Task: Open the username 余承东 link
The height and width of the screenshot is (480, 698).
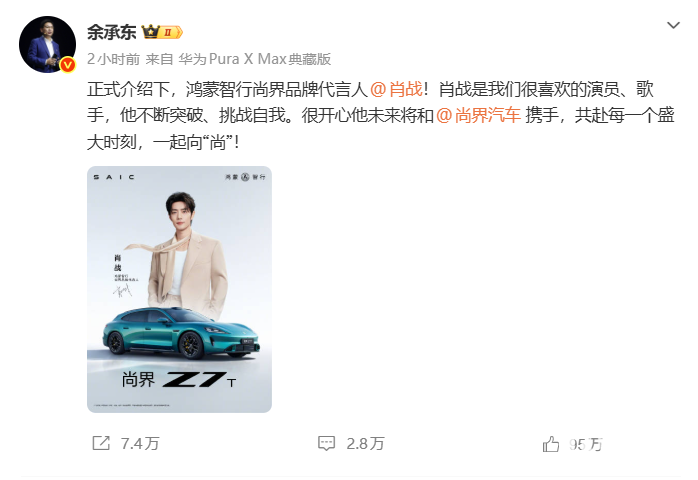Action: [111, 32]
